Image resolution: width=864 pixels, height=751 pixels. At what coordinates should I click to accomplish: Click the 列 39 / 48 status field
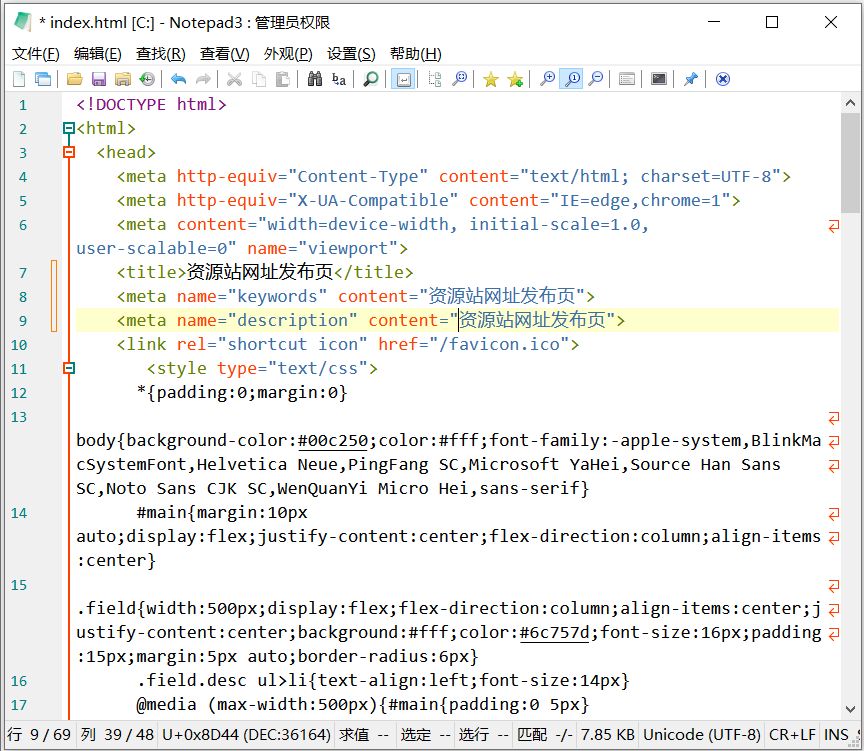point(117,735)
